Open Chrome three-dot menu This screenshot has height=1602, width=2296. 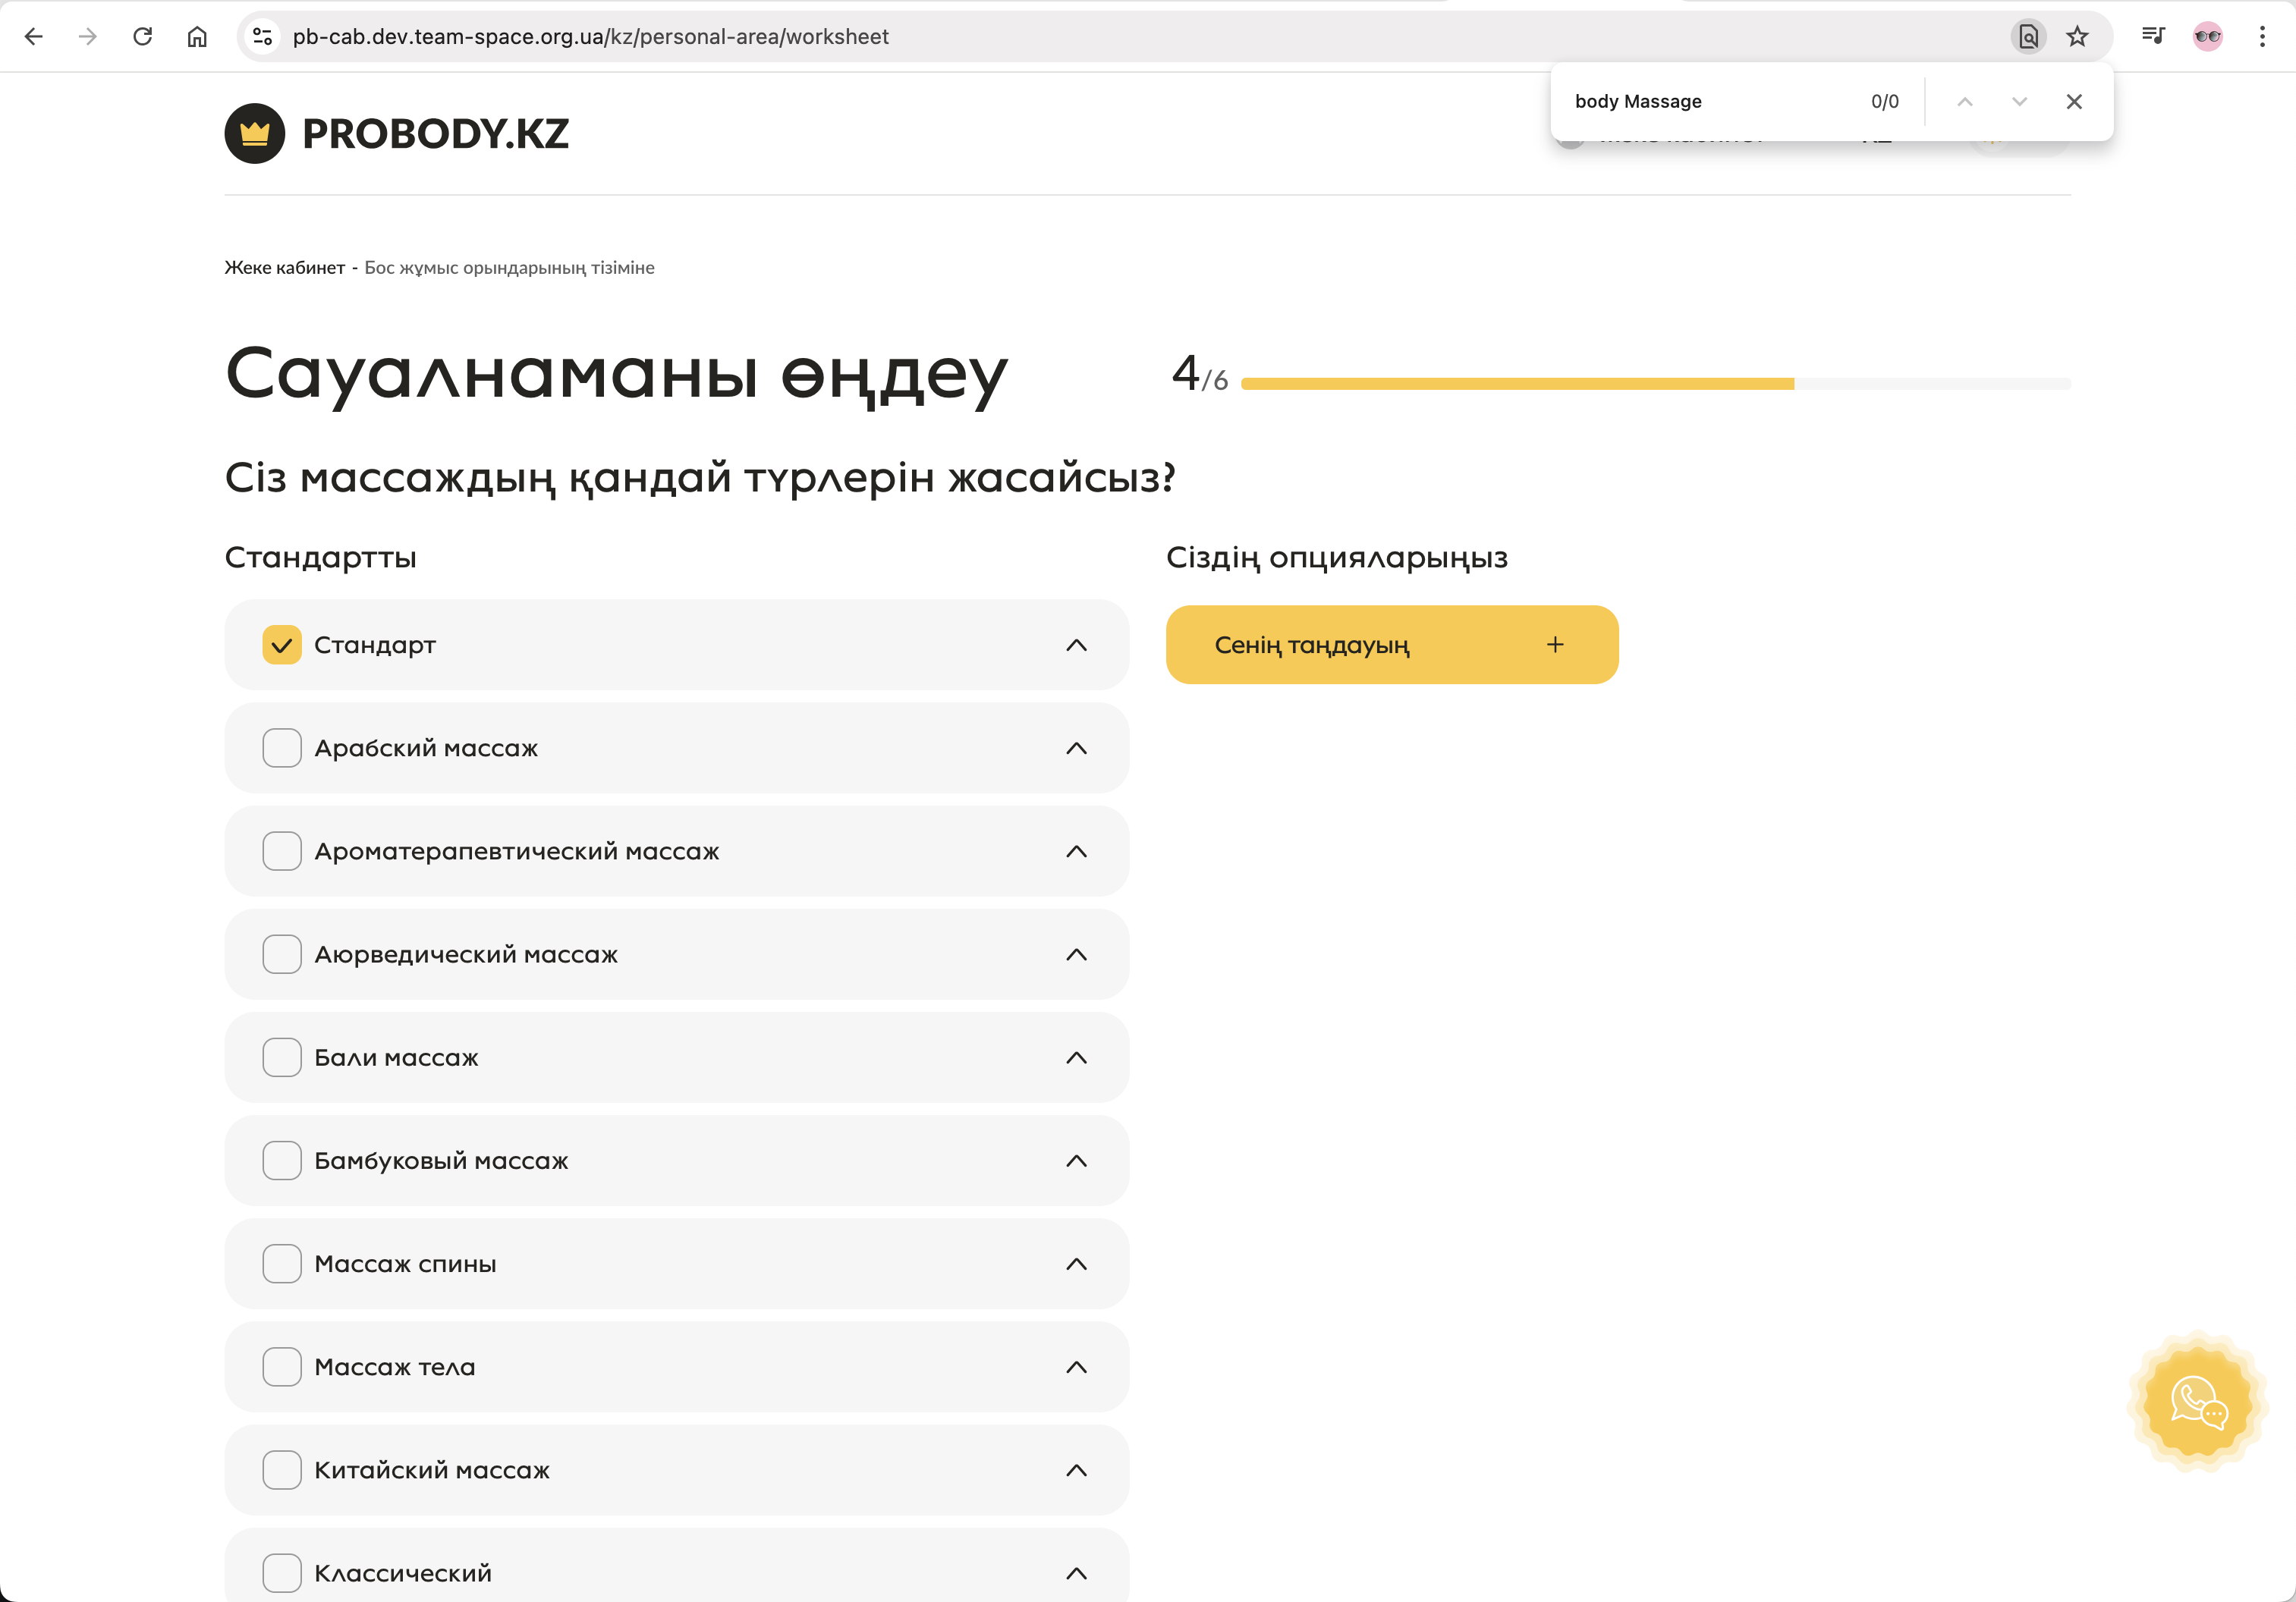pyautogui.click(x=2262, y=37)
